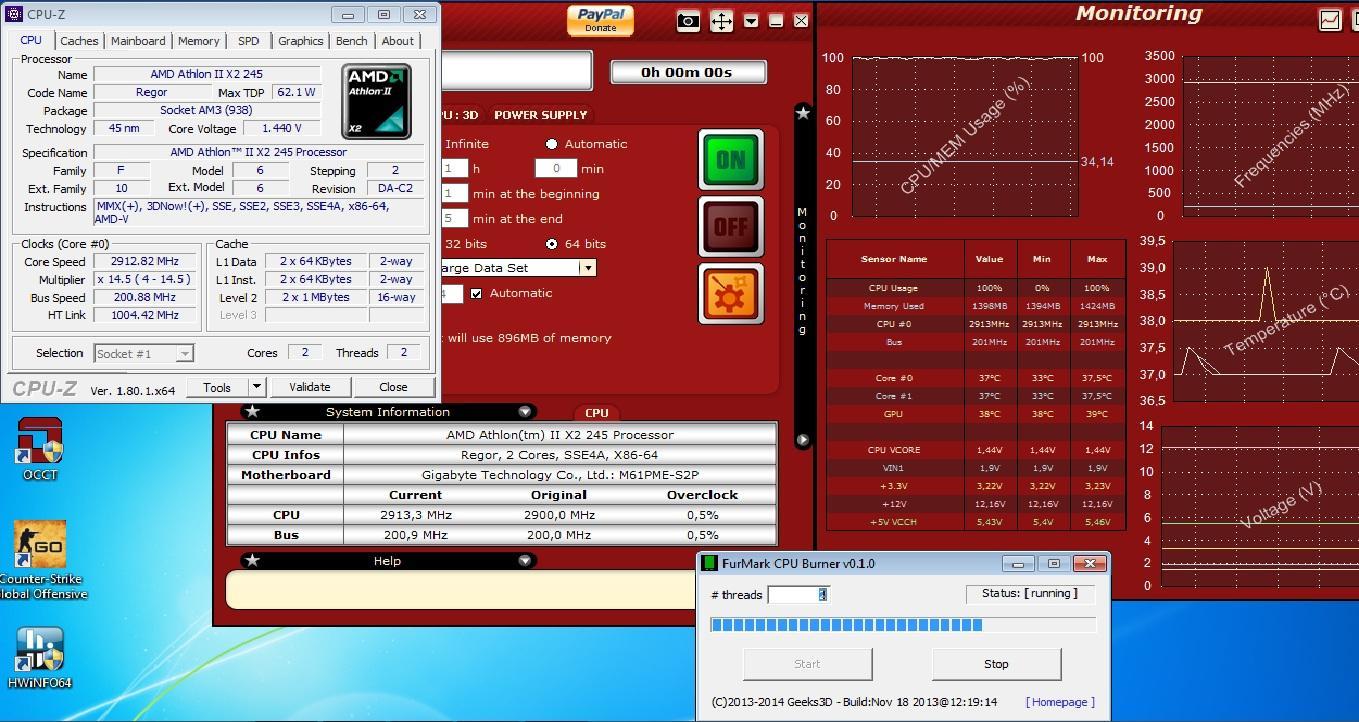Select the CPU tab below System Information

pyautogui.click(x=597, y=412)
